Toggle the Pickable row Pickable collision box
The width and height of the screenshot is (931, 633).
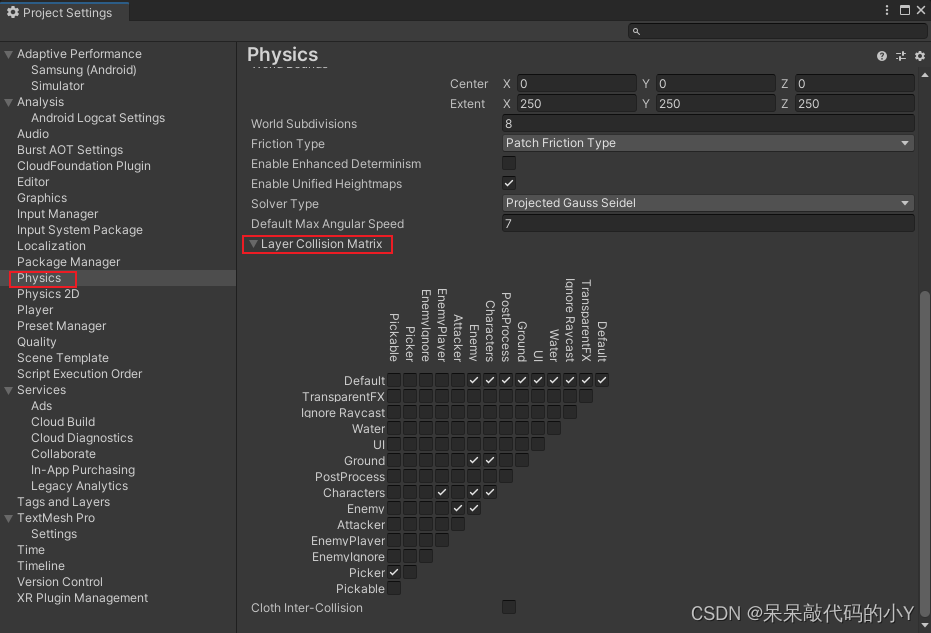tap(394, 588)
